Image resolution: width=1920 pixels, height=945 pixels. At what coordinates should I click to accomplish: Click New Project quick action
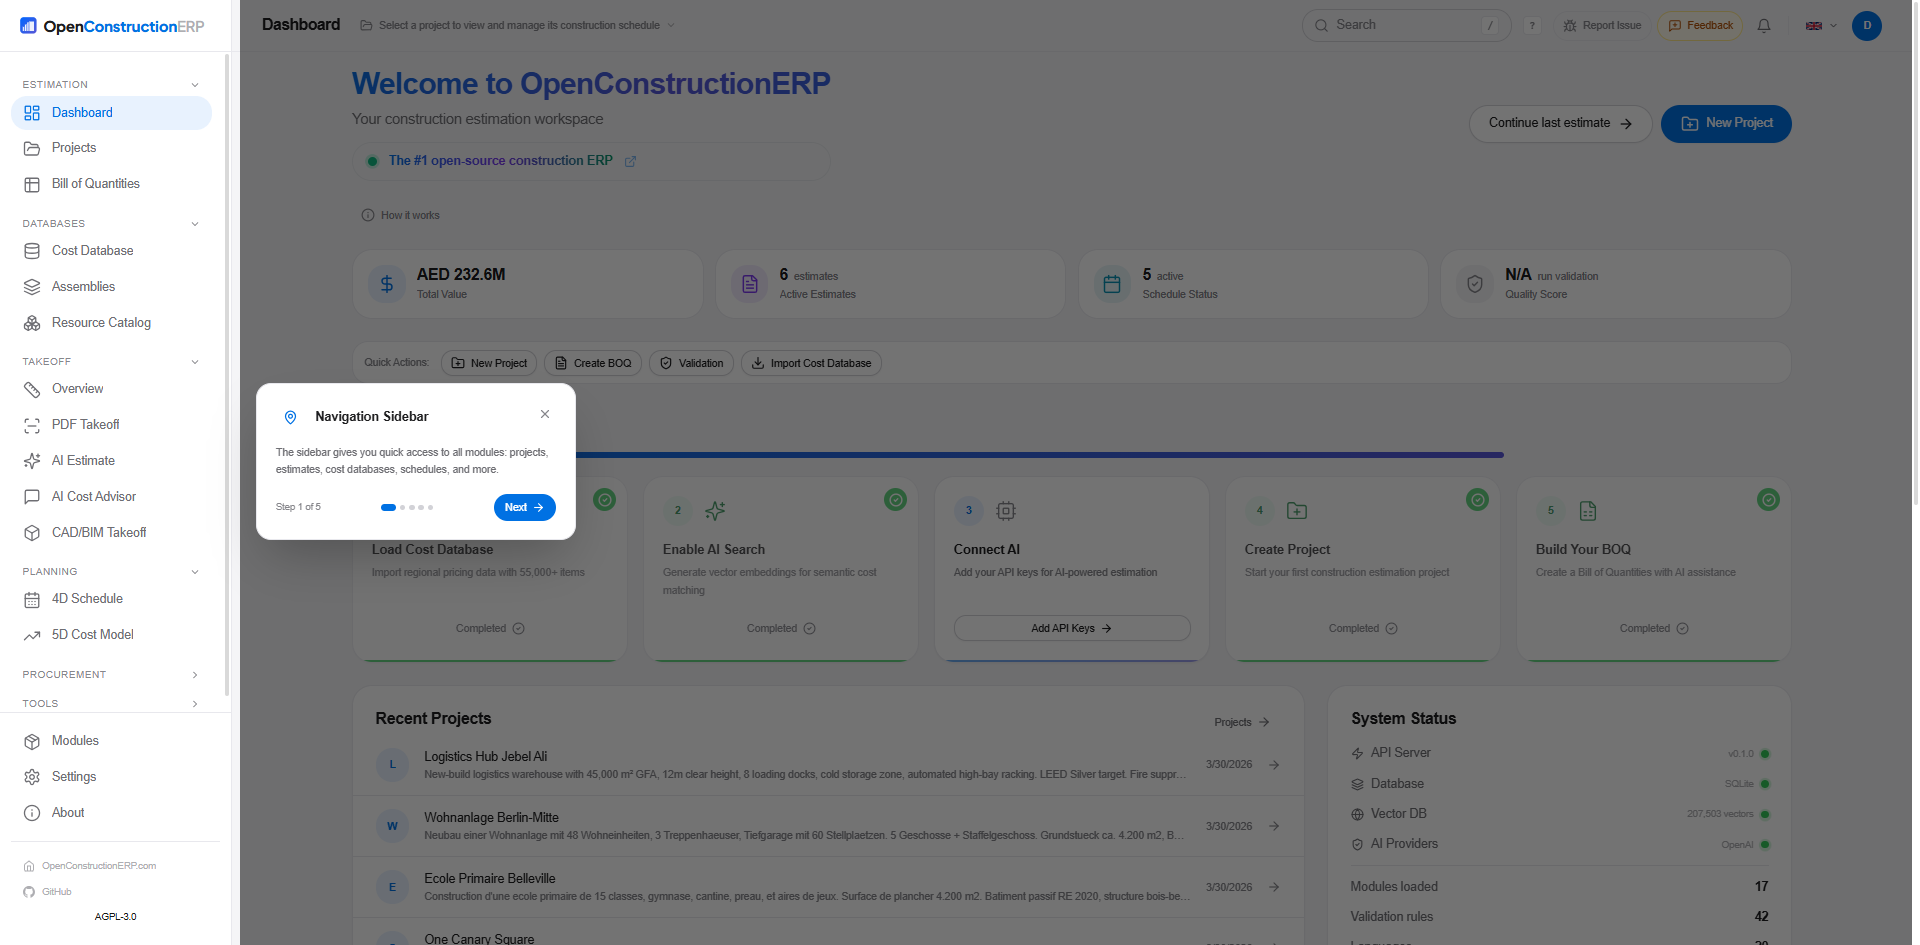coord(489,363)
